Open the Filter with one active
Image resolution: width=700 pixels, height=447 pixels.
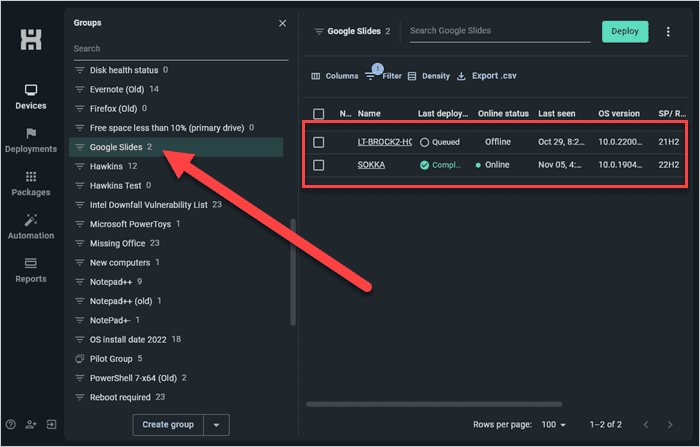coord(383,74)
